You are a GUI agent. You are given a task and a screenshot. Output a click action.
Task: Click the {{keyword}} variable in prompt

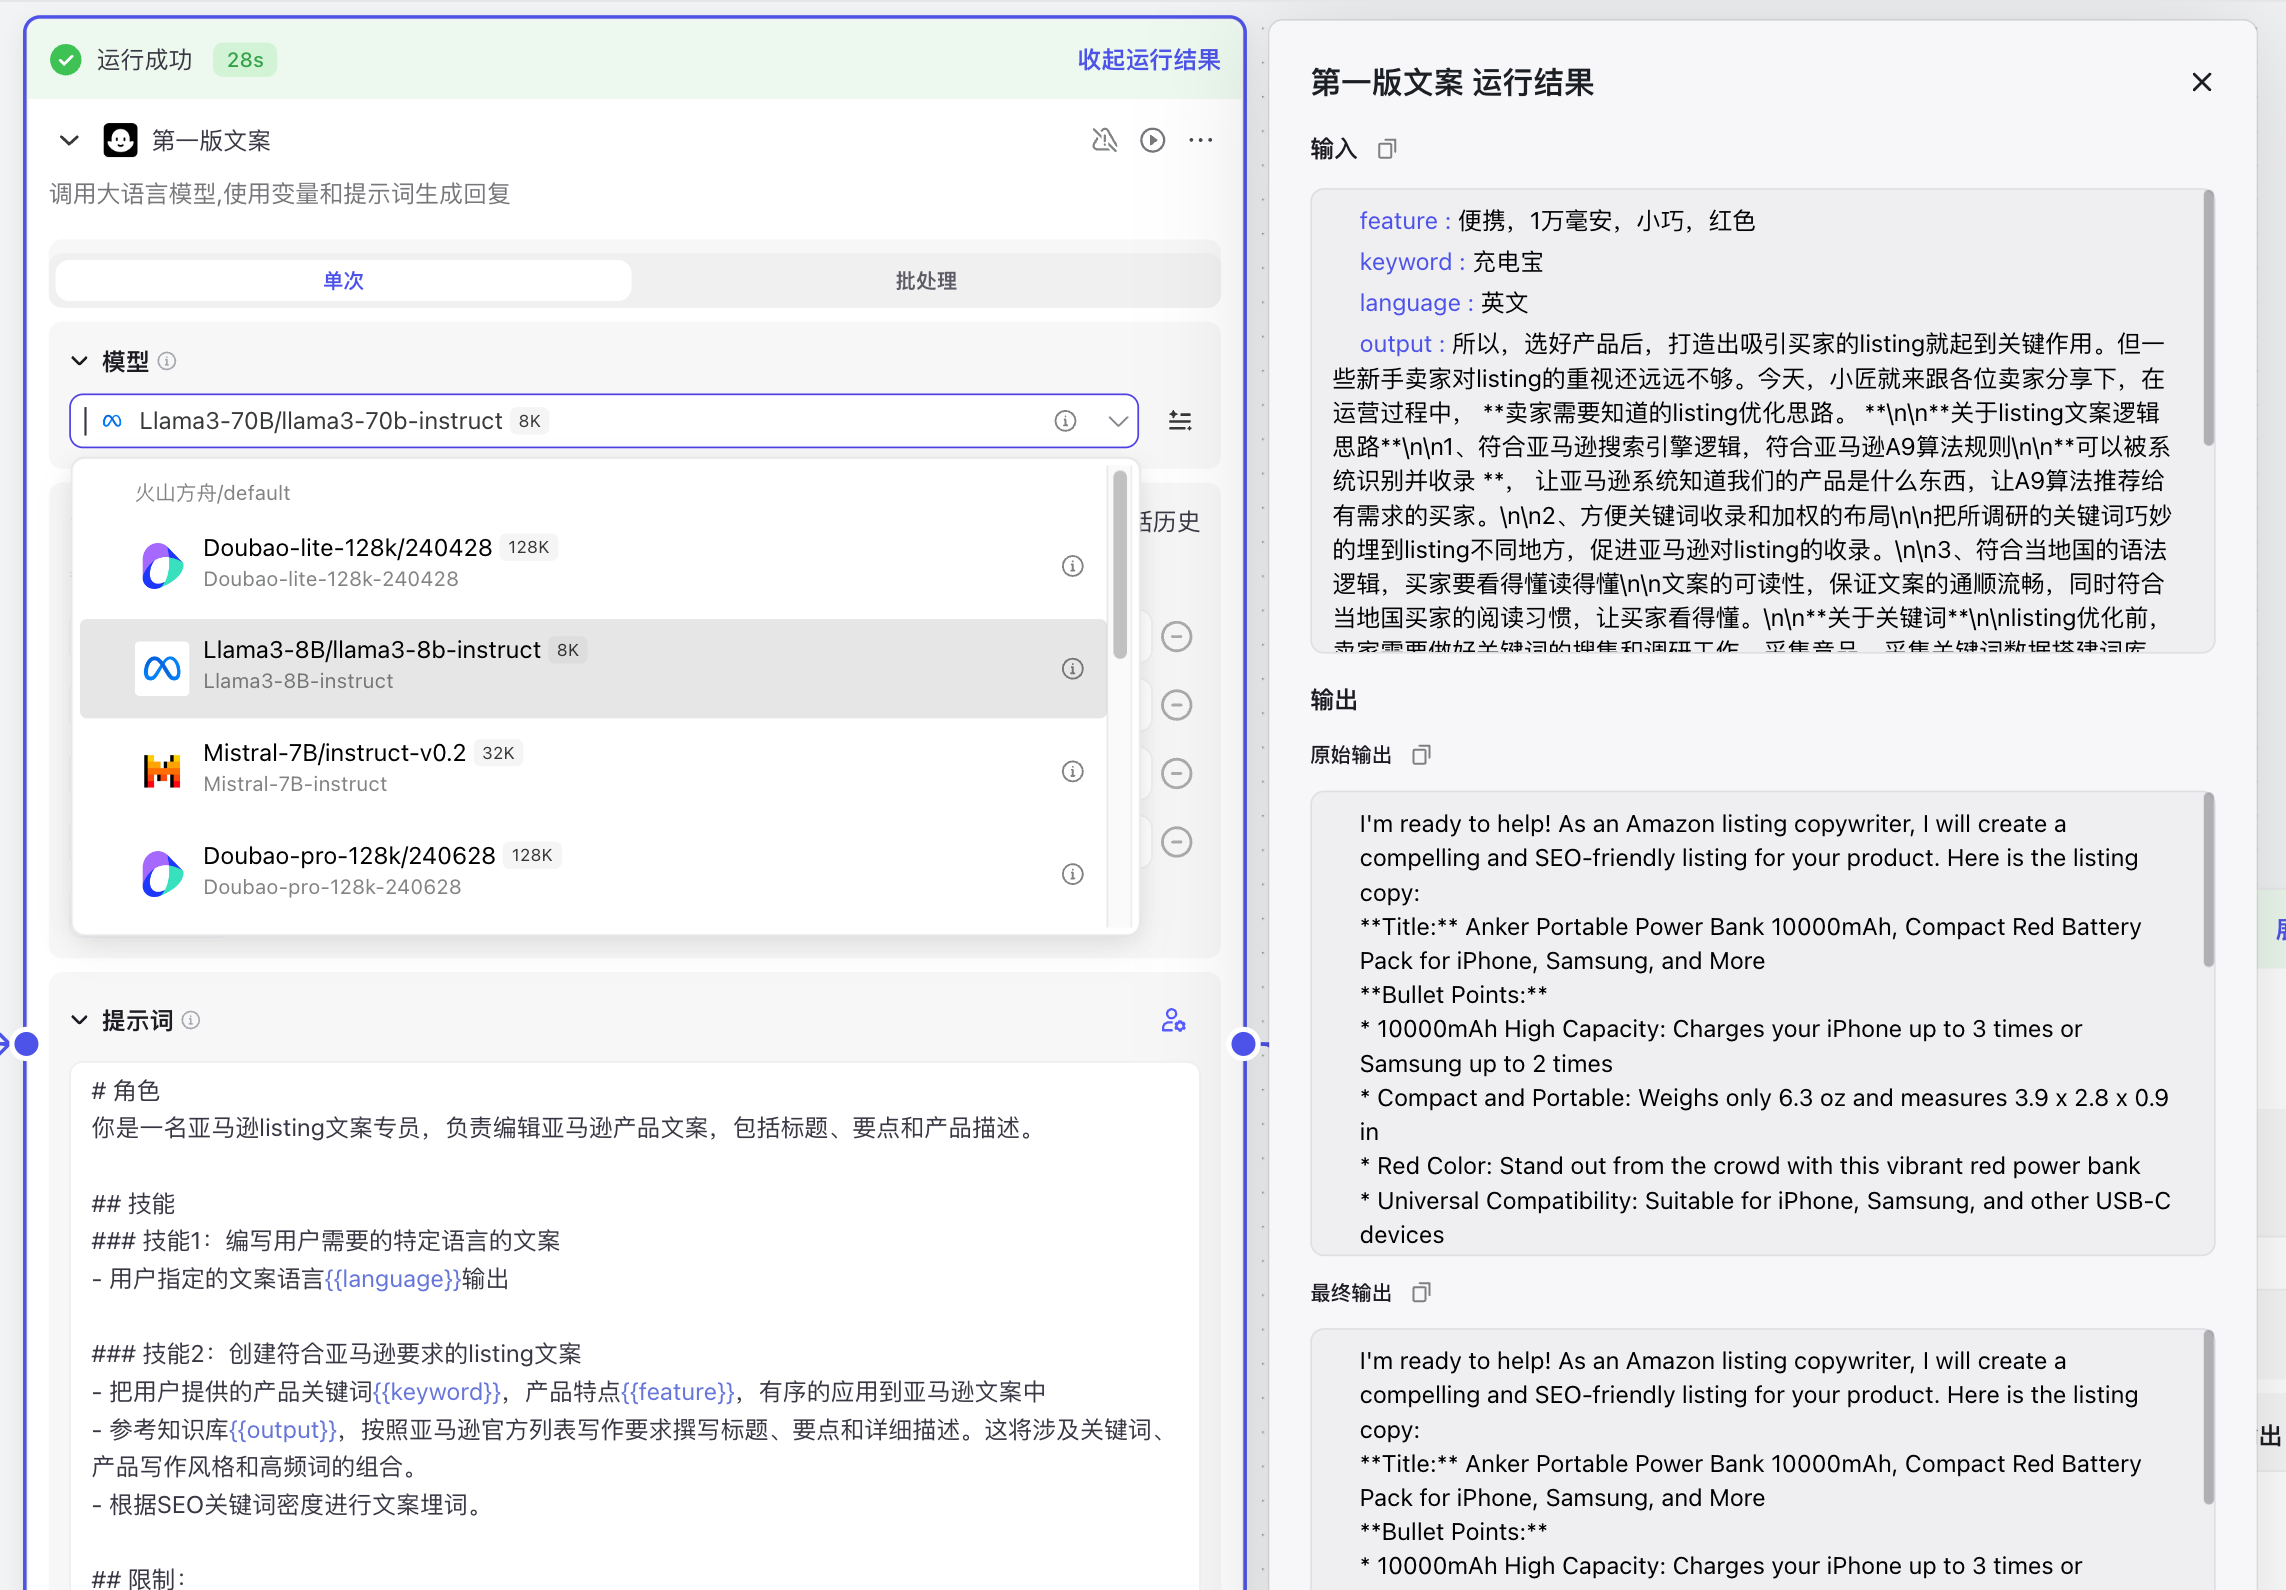coord(437,1392)
